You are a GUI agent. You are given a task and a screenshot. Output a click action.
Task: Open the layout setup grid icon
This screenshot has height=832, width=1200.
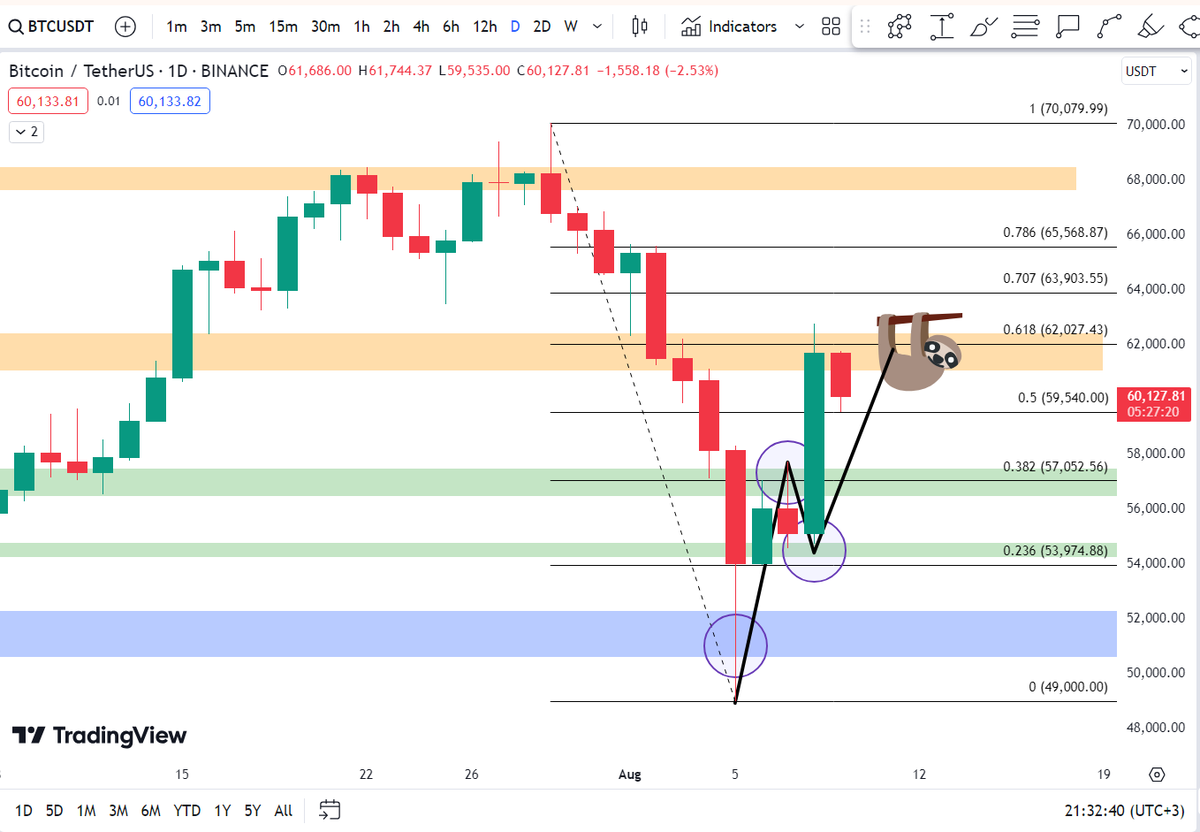coord(831,27)
